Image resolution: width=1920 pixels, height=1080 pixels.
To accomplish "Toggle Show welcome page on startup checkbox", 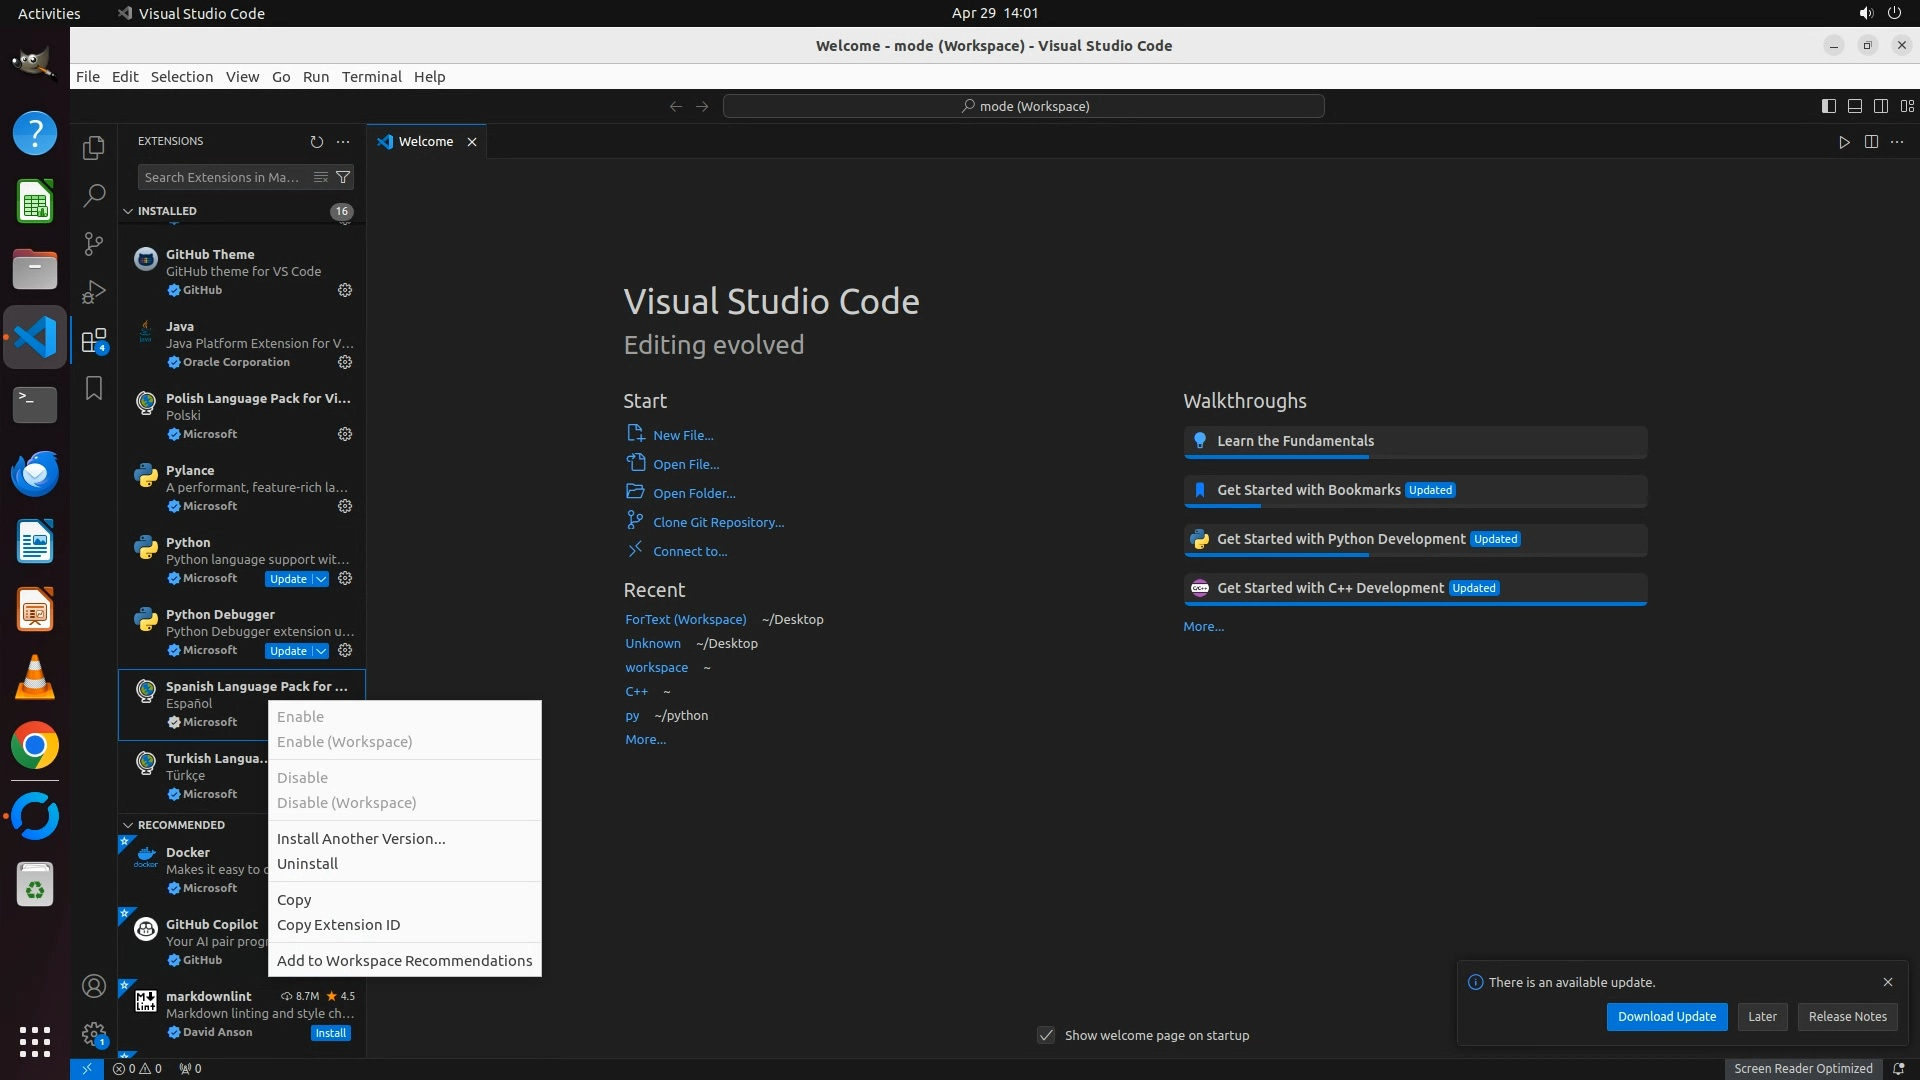I will (x=1046, y=1035).
